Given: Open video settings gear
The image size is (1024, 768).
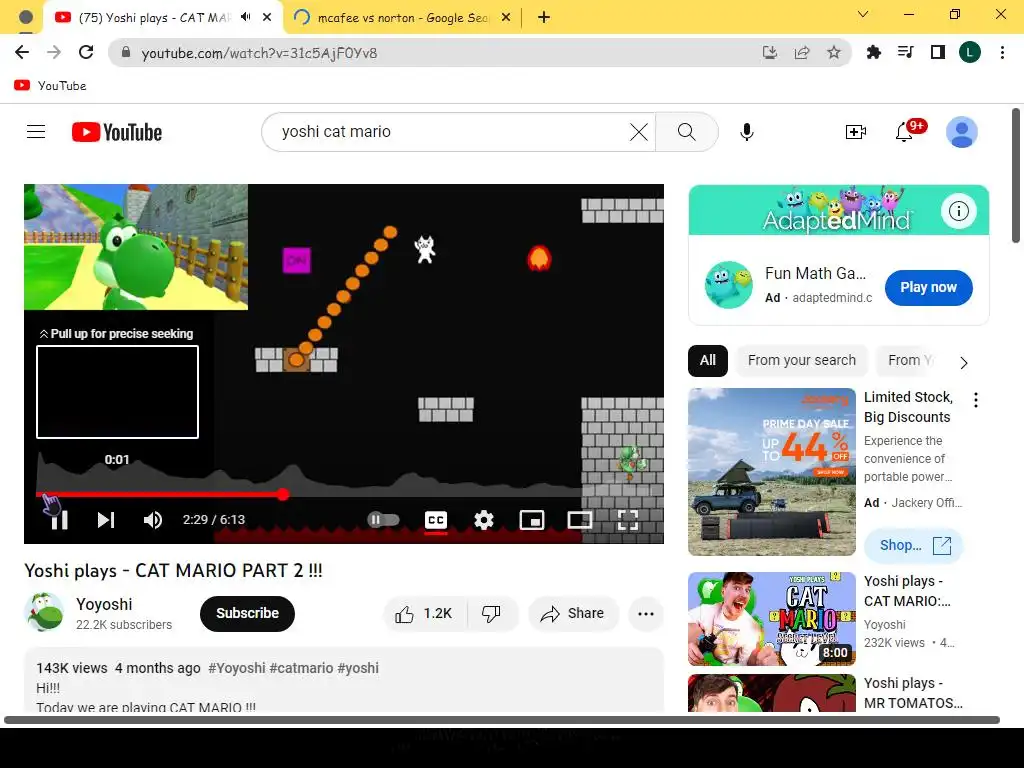Looking at the screenshot, I should (x=484, y=520).
